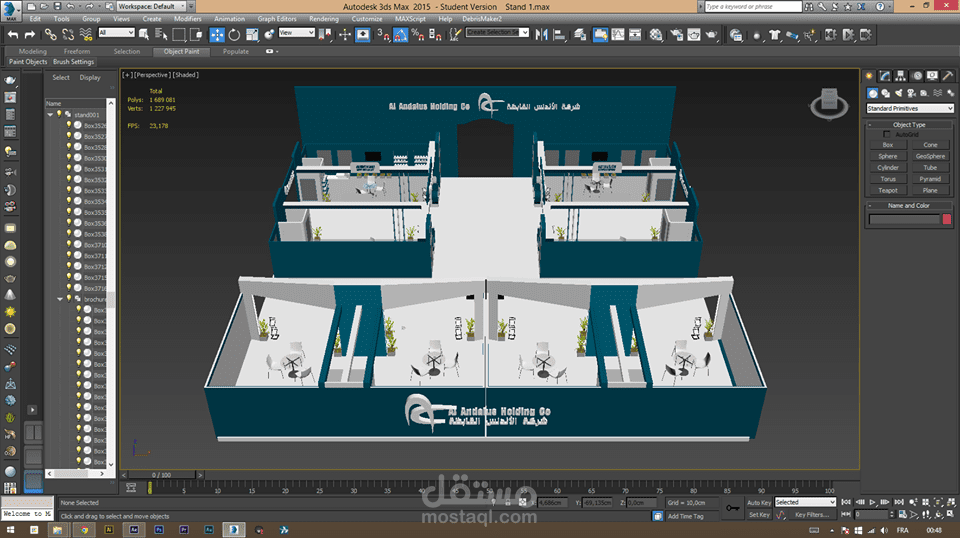This screenshot has width=960, height=538.
Task: Click the Redo arrow in main toolbar
Action: pos(29,35)
